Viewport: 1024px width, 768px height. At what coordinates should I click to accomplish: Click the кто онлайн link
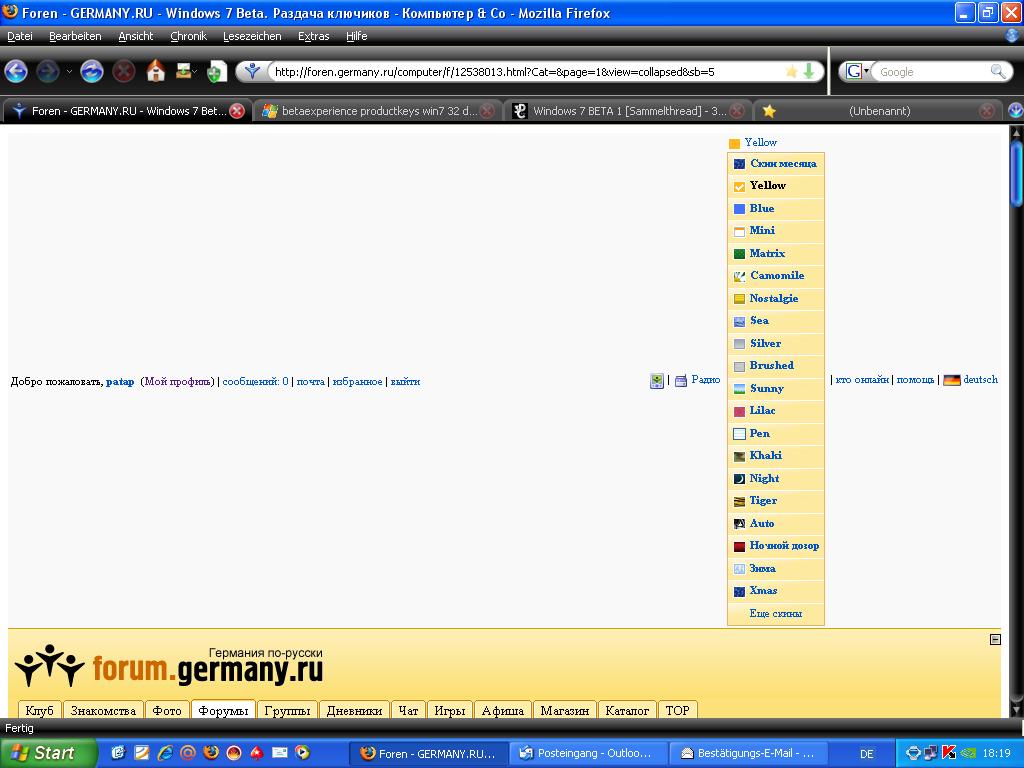(862, 379)
